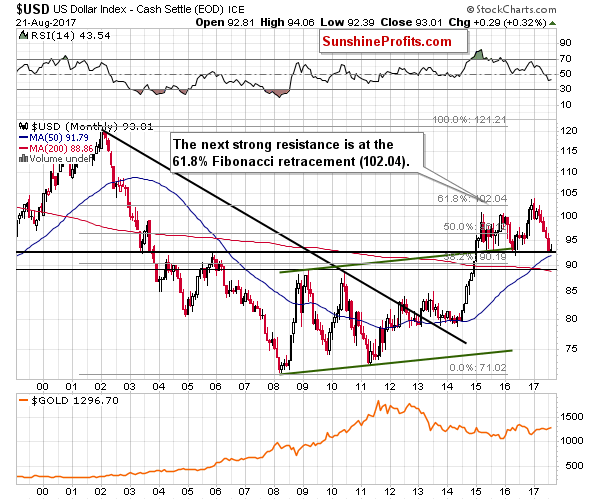Image resolution: width=600 pixels, height=500 pixels.
Task: Click the RSI(14) 43.54 label
Action: (70, 36)
